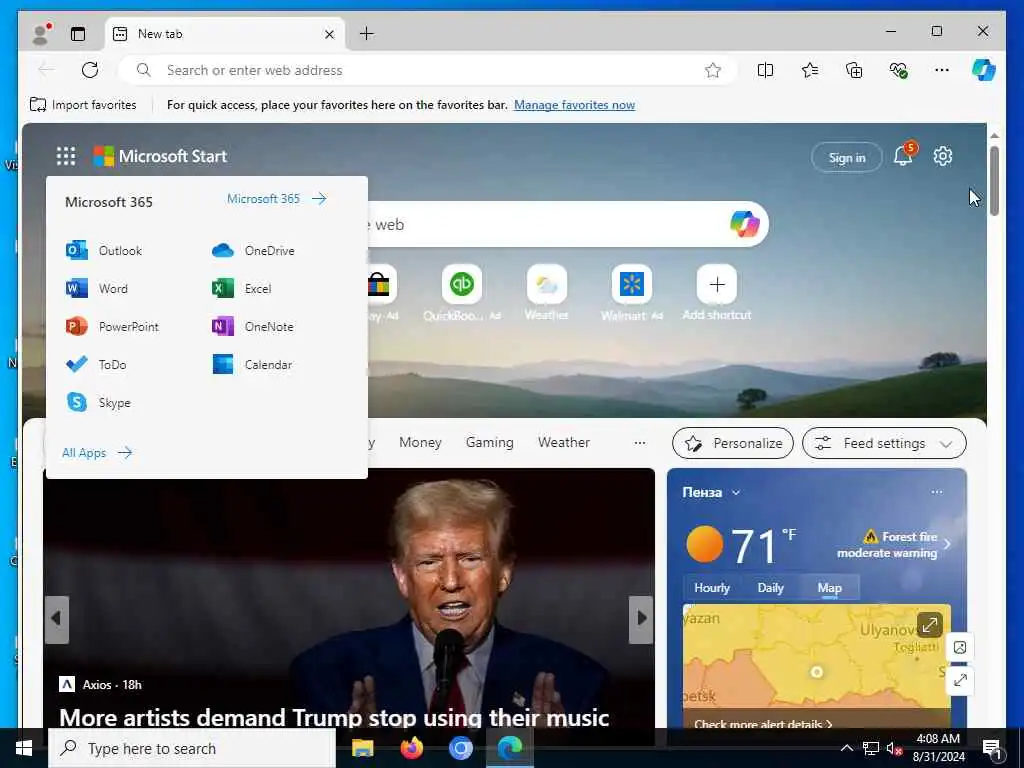Click the Windows Start button

[24, 748]
